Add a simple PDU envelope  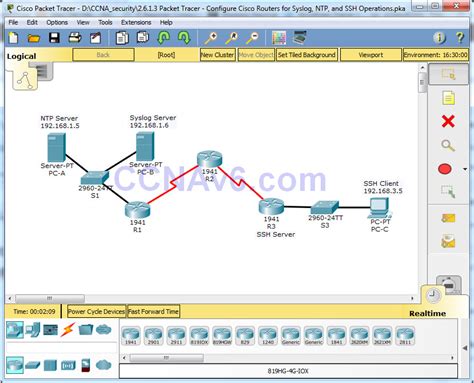point(448,218)
